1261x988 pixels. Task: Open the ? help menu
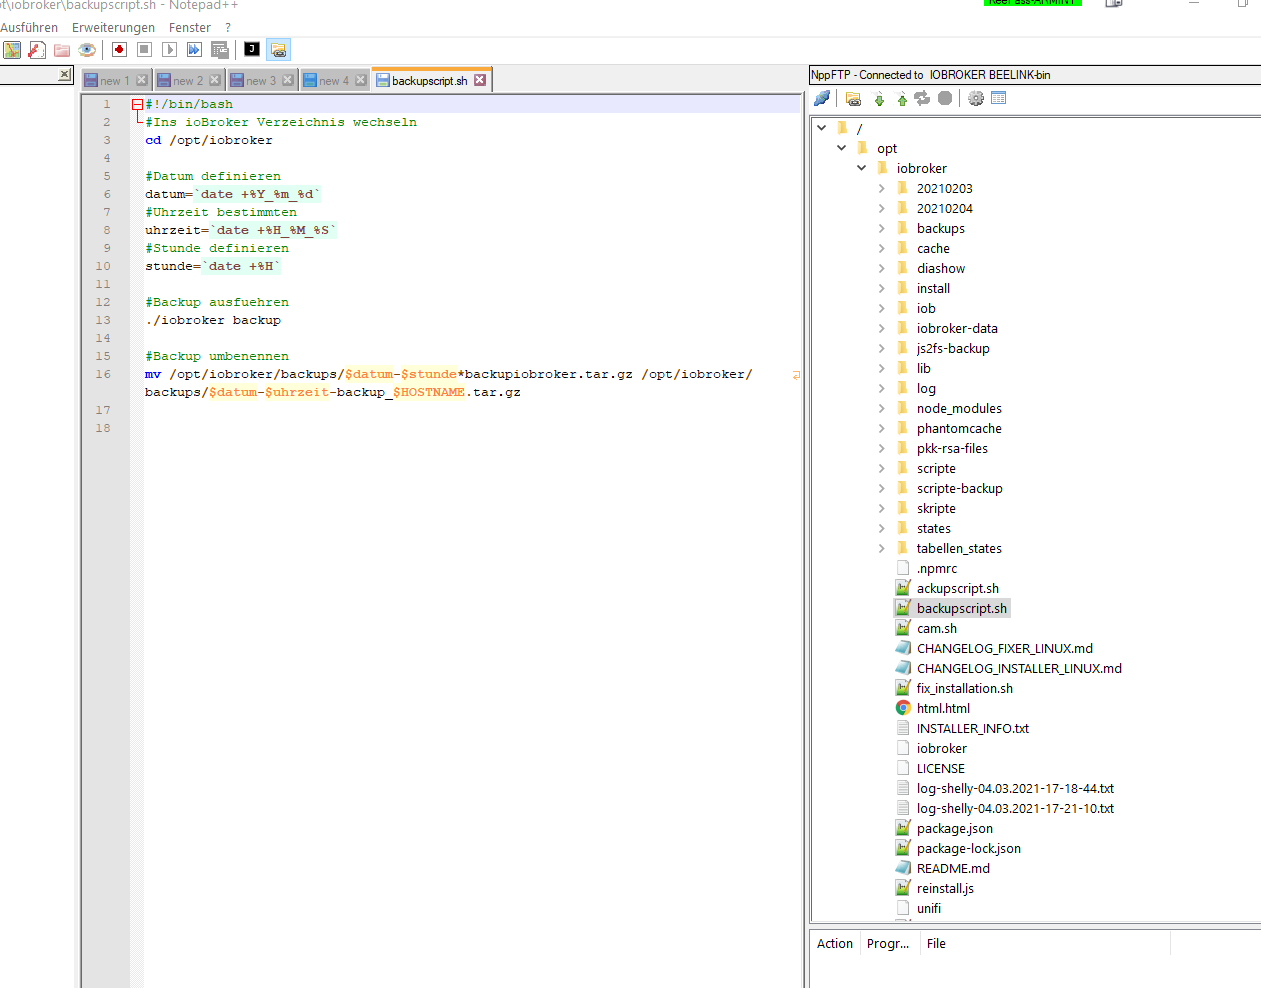click(228, 28)
